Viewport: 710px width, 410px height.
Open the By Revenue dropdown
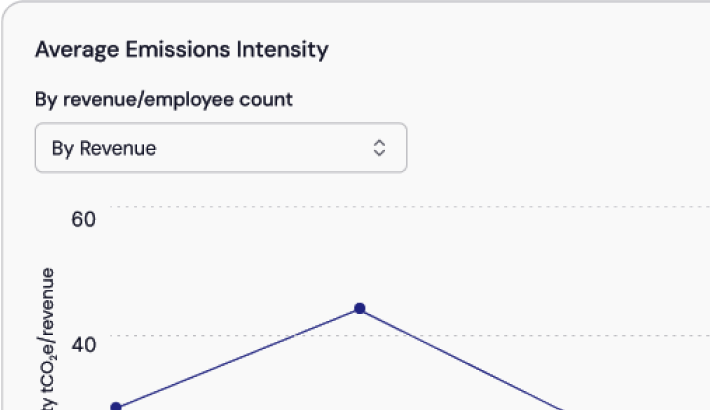pos(220,148)
